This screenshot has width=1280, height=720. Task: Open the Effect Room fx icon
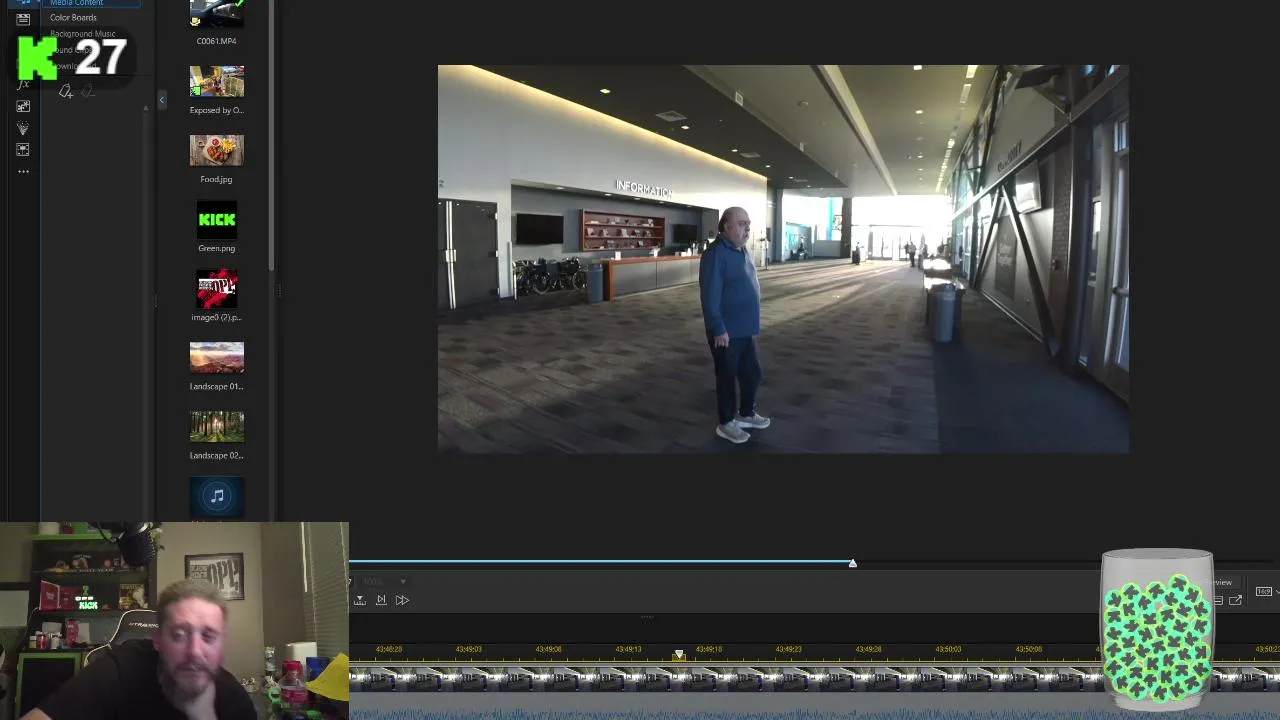pos(23,85)
